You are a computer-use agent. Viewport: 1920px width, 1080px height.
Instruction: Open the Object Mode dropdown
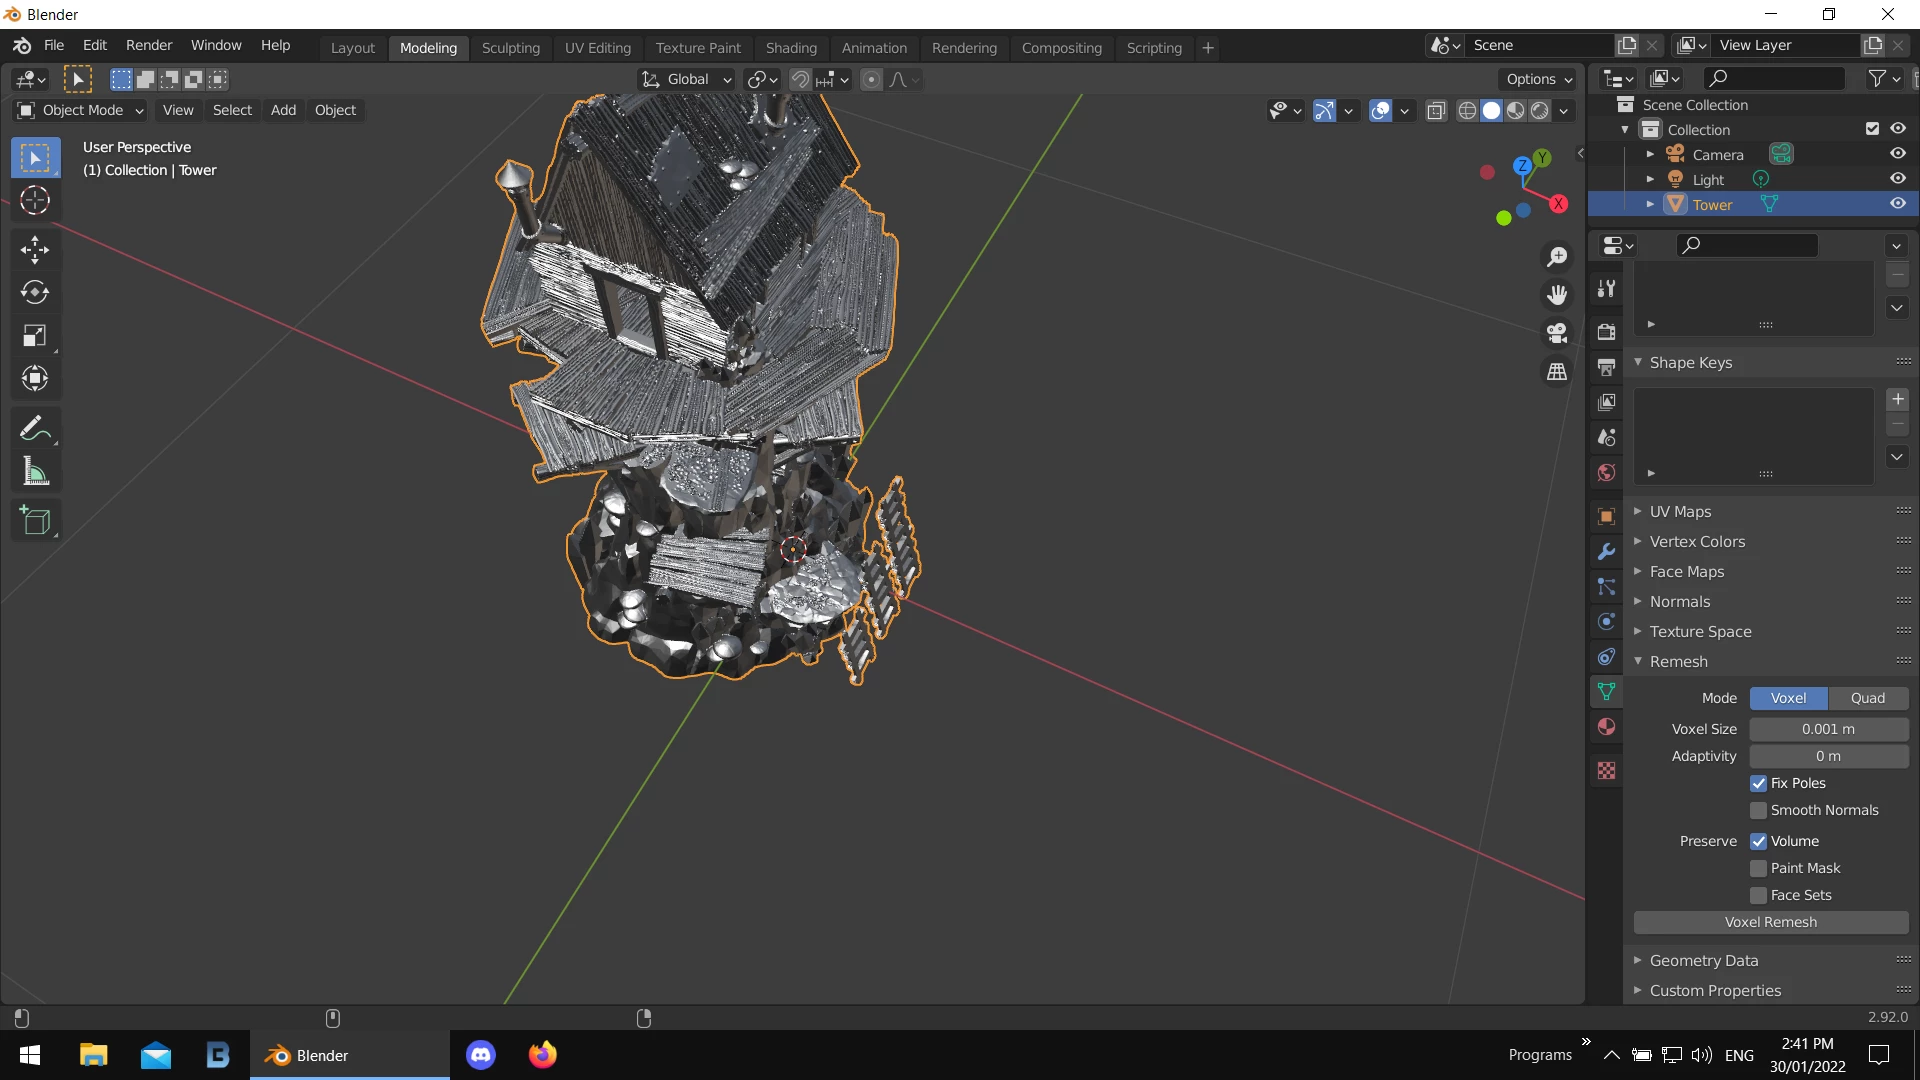[81, 110]
